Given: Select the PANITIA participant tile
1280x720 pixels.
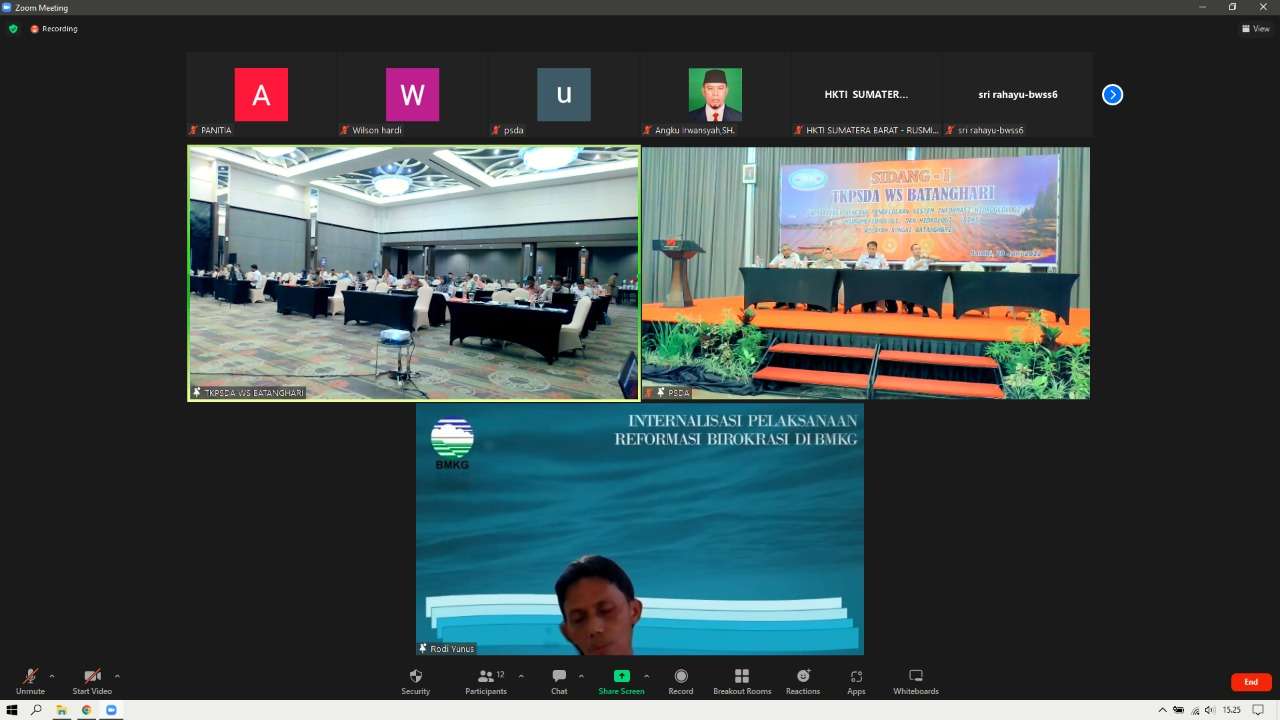Looking at the screenshot, I should pos(261,95).
